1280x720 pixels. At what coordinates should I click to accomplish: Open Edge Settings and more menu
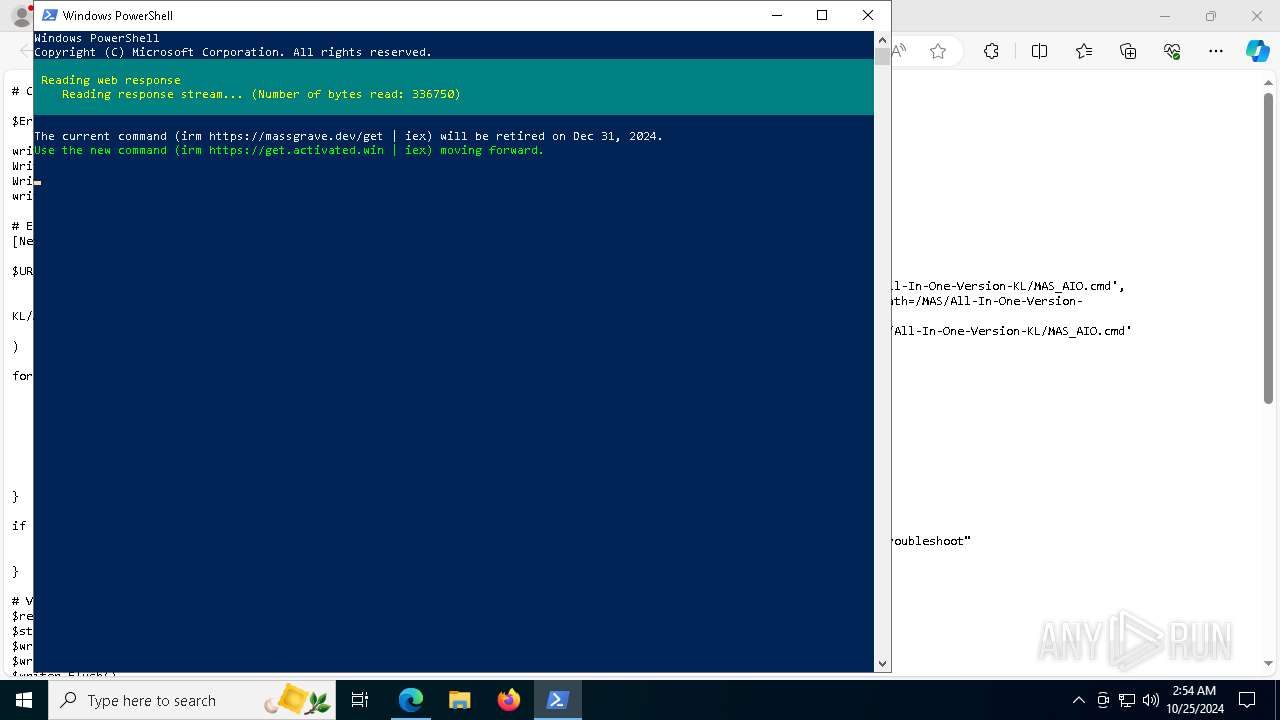pyautogui.click(x=1216, y=52)
